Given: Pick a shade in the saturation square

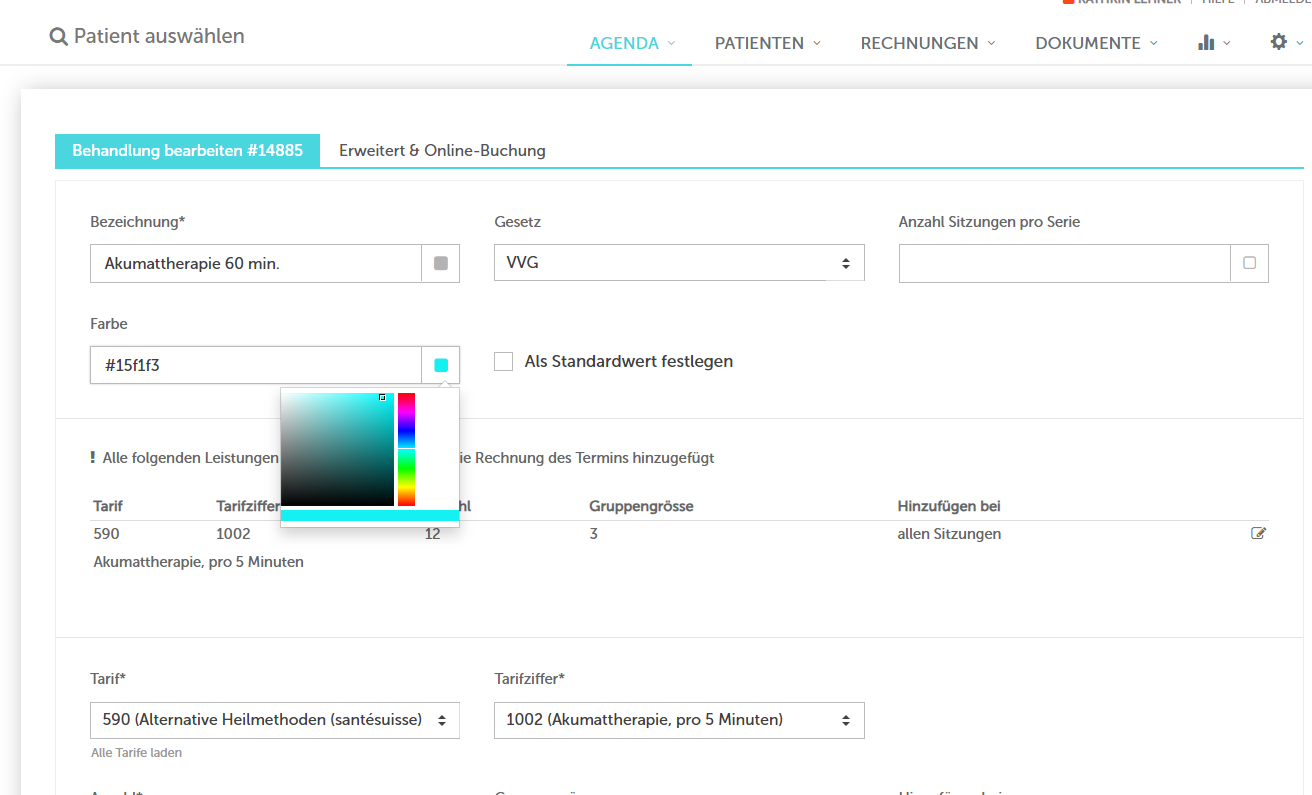Looking at the screenshot, I should pyautogui.click(x=337, y=449).
